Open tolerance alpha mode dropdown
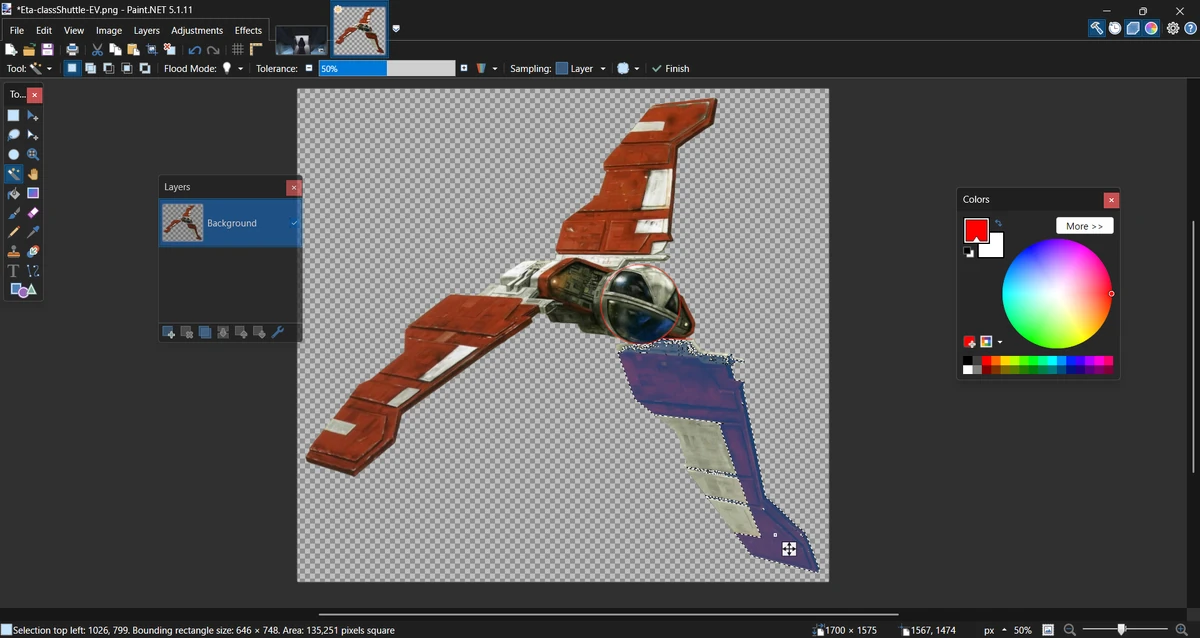Screen dimensions: 1200x638 486,68
